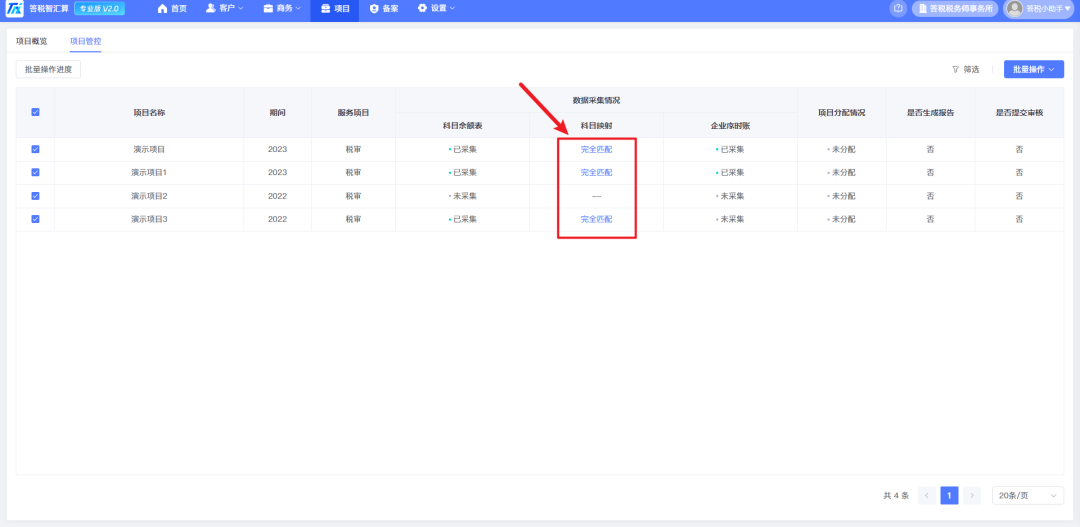Switch to the 项目管控 tab
The width and height of the screenshot is (1080, 527).
[85, 41]
